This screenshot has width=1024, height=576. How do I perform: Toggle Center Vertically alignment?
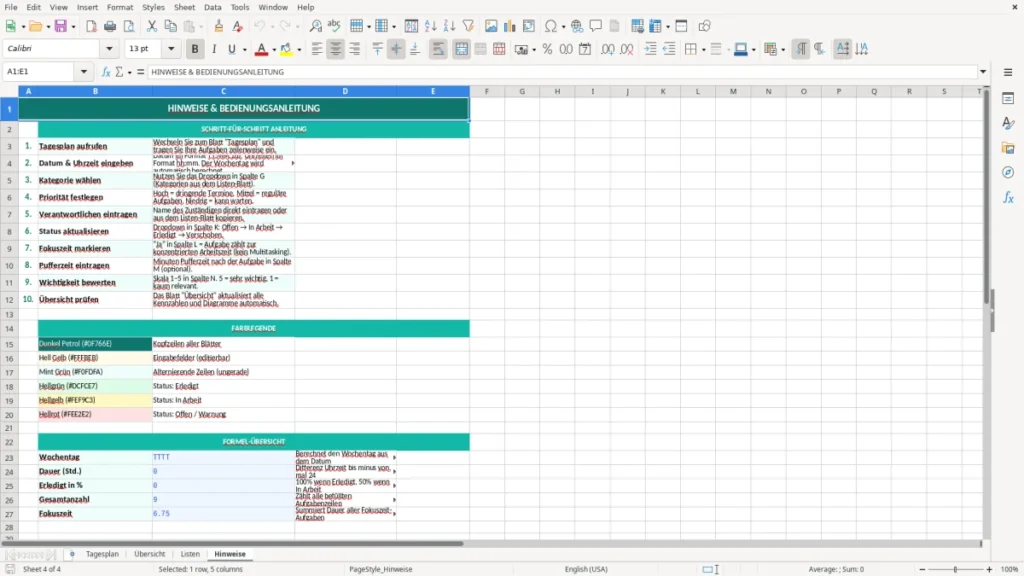click(x=396, y=49)
